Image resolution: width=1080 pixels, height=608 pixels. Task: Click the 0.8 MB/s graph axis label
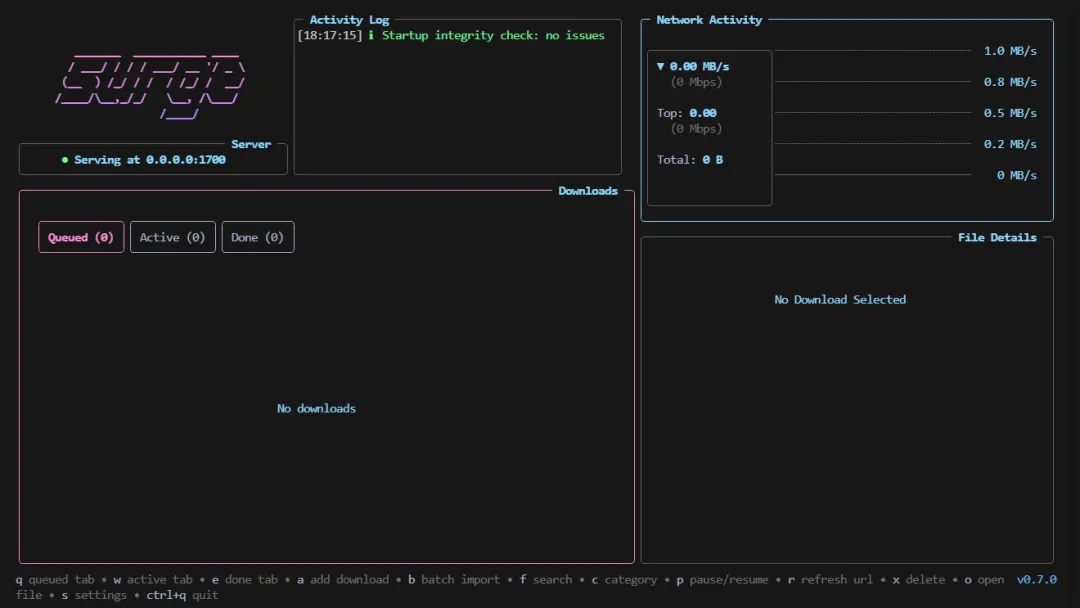tap(1010, 82)
